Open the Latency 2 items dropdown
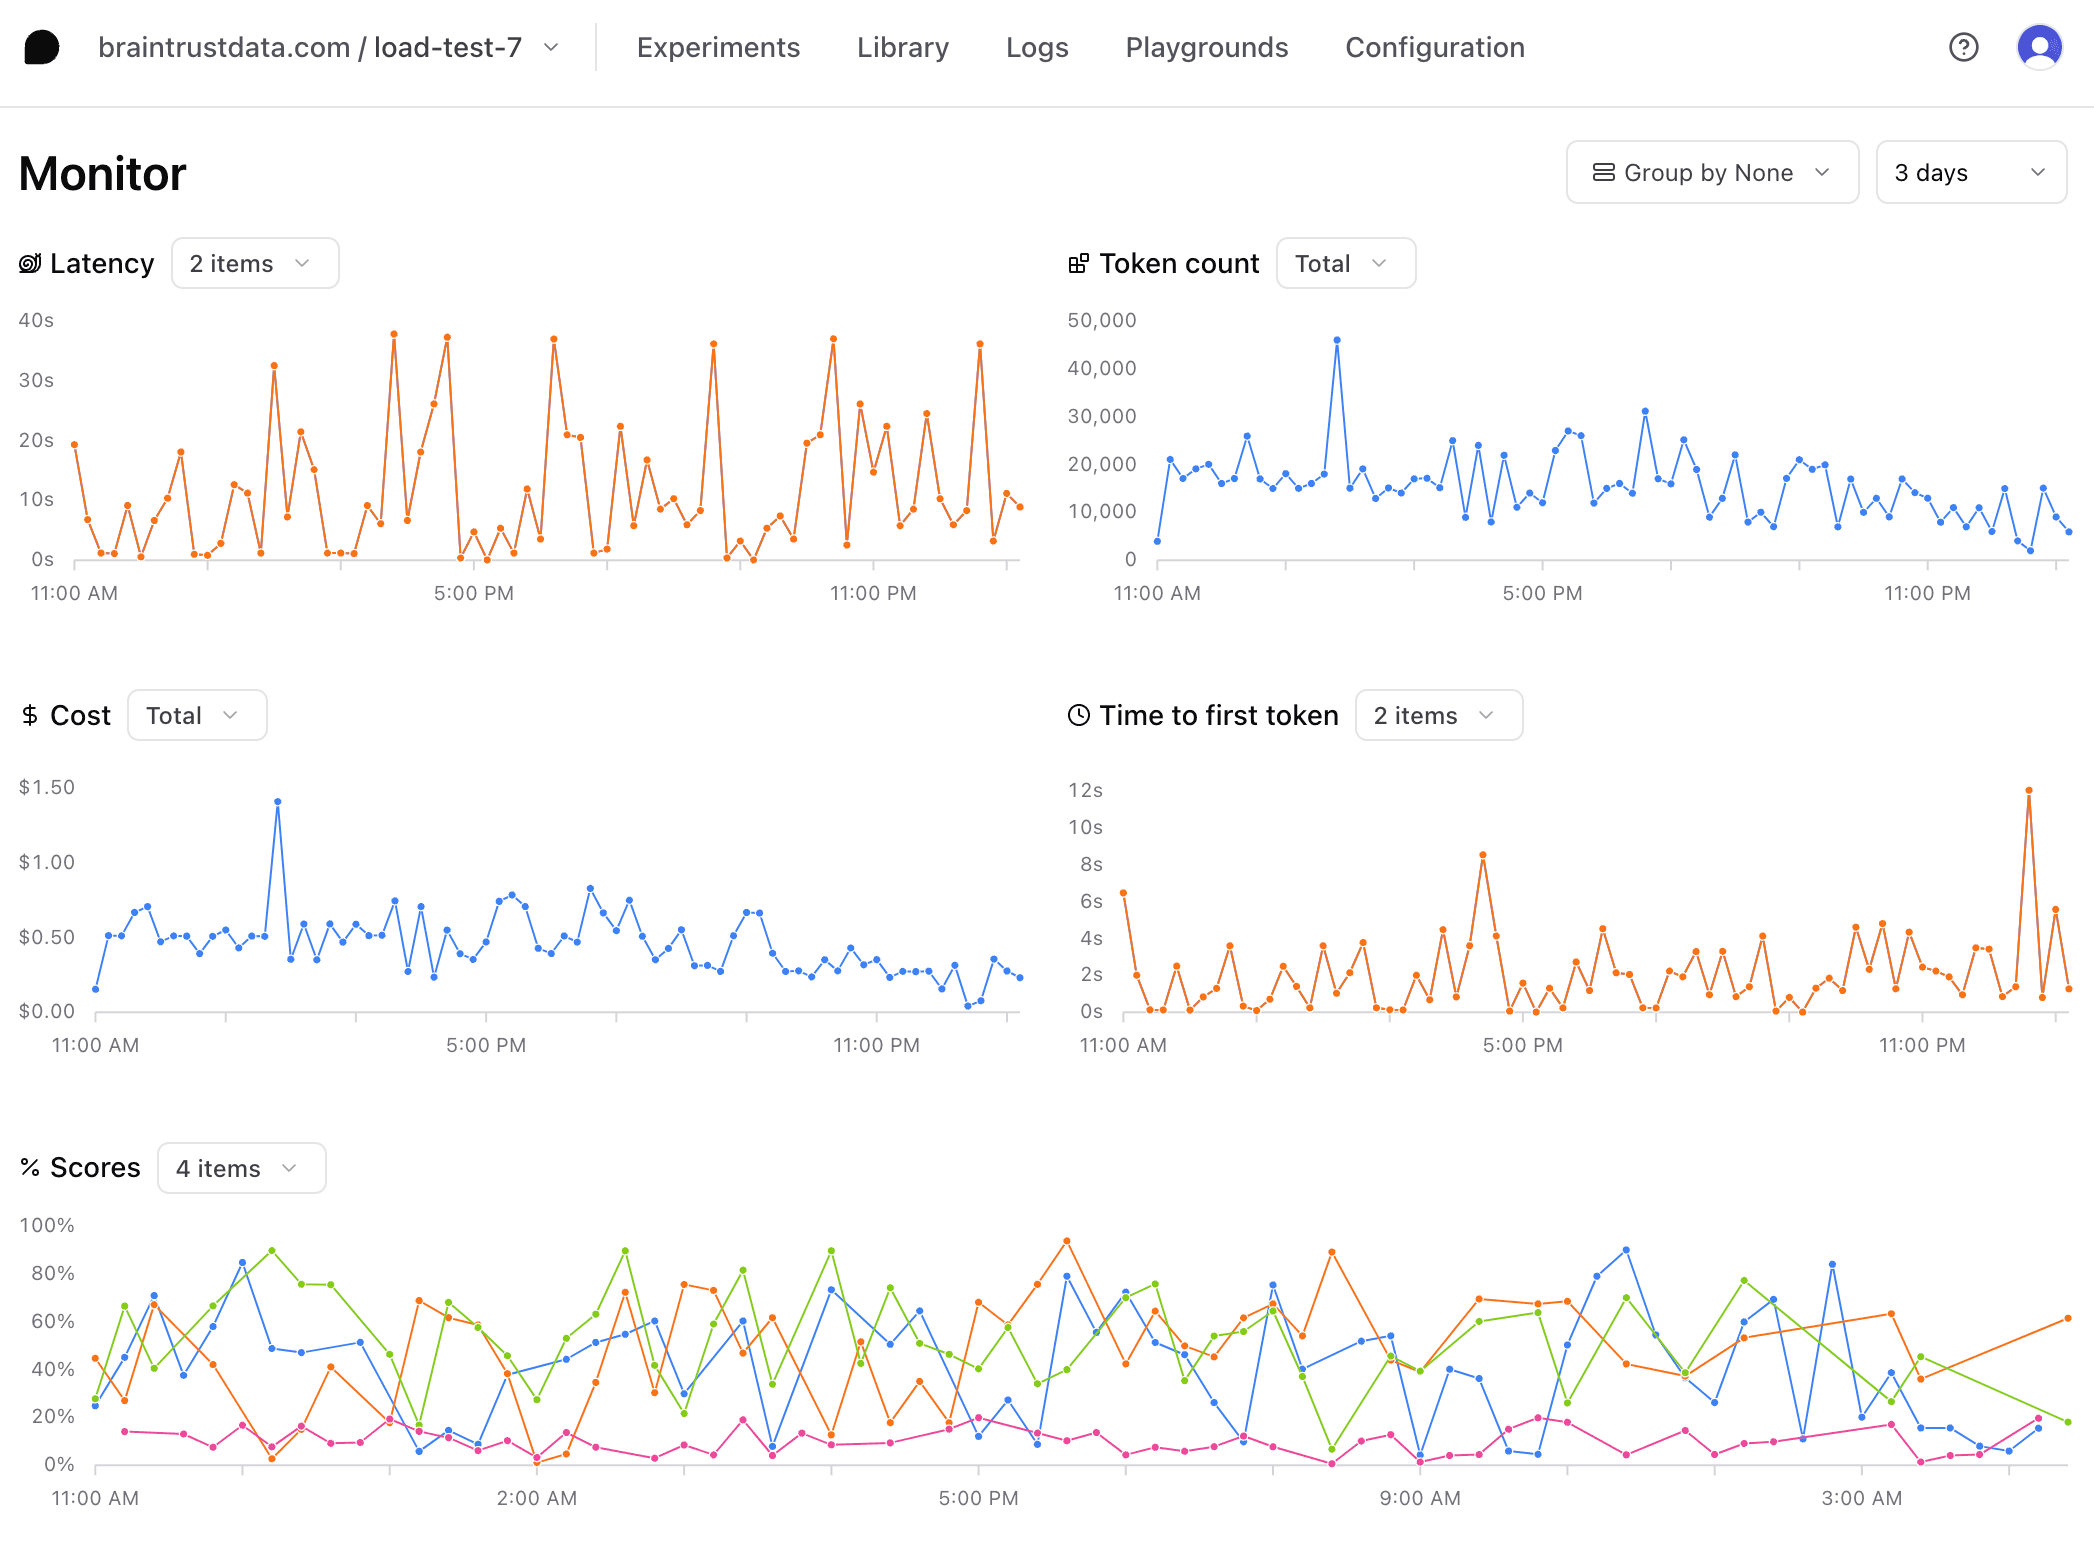 (255, 263)
